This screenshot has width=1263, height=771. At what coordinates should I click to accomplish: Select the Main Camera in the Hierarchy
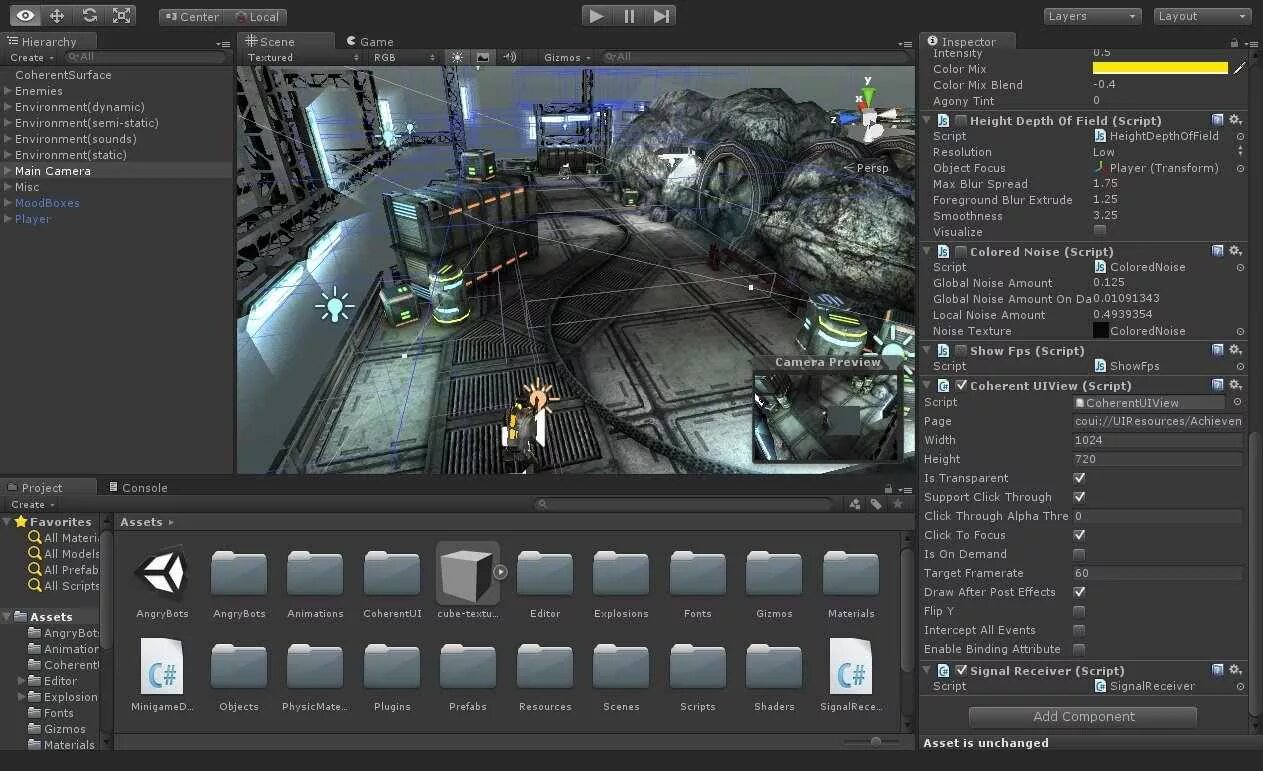[x=54, y=170]
